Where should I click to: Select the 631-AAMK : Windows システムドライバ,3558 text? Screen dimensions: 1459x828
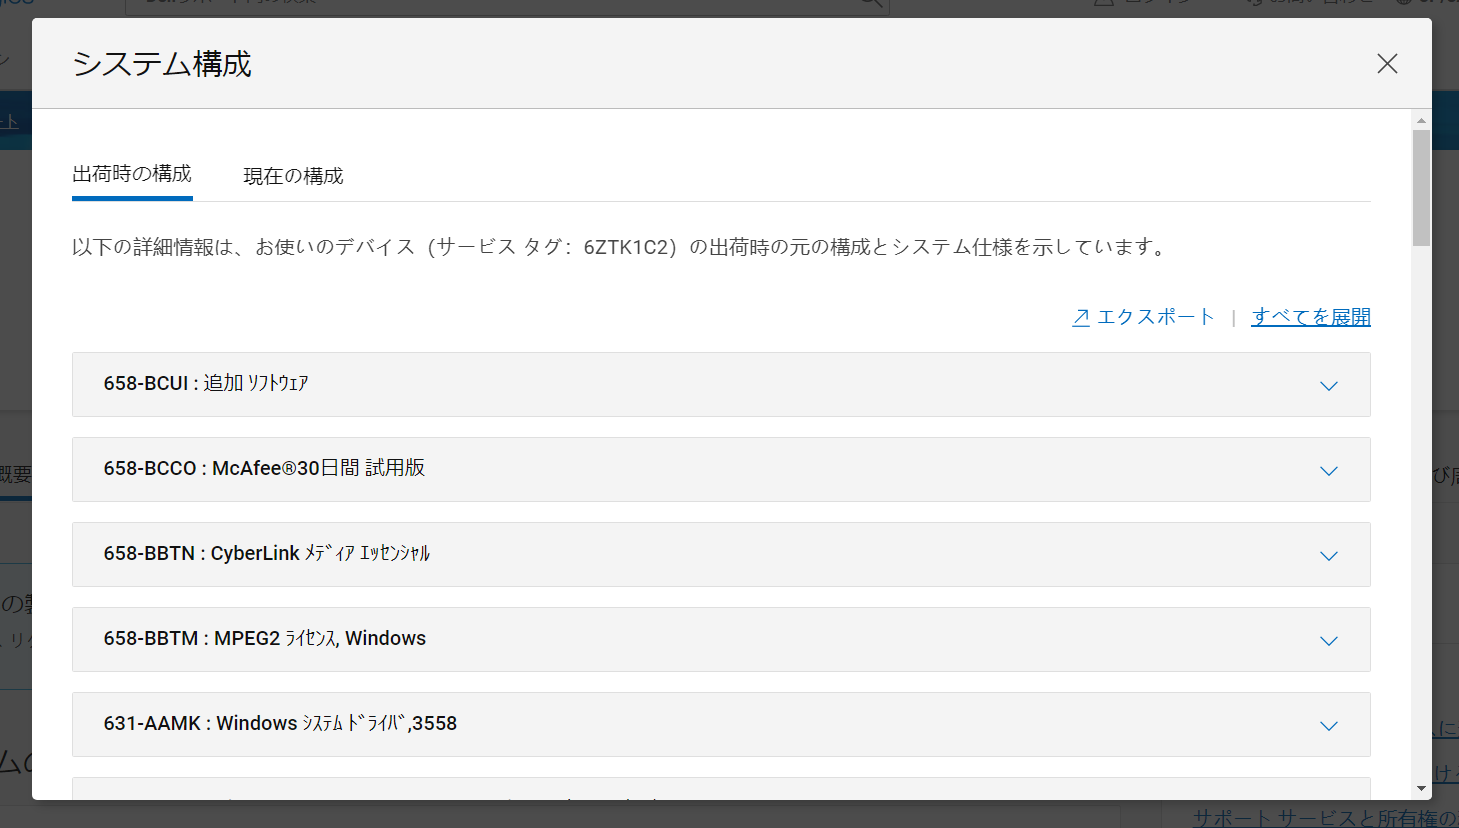pos(280,723)
